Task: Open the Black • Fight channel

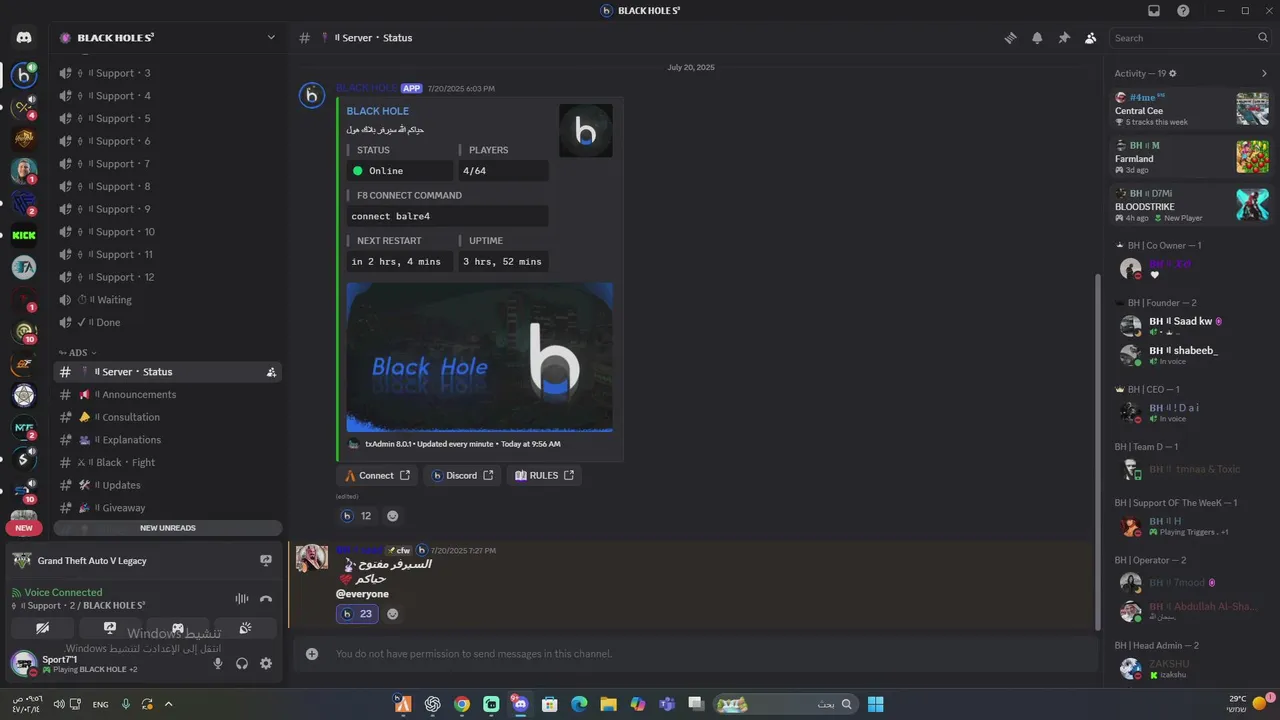Action: coord(167,463)
